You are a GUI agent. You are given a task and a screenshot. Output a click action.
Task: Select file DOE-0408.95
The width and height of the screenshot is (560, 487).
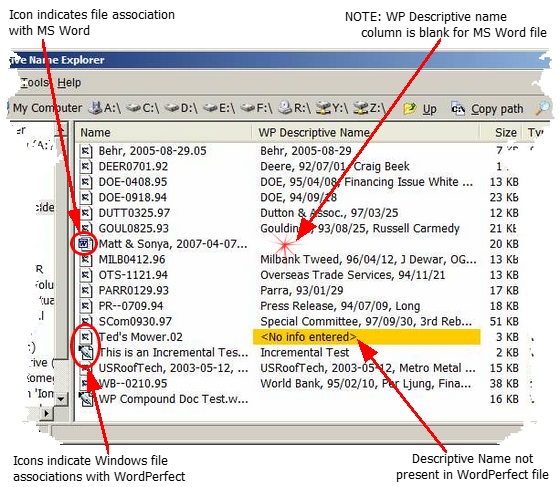(x=133, y=182)
